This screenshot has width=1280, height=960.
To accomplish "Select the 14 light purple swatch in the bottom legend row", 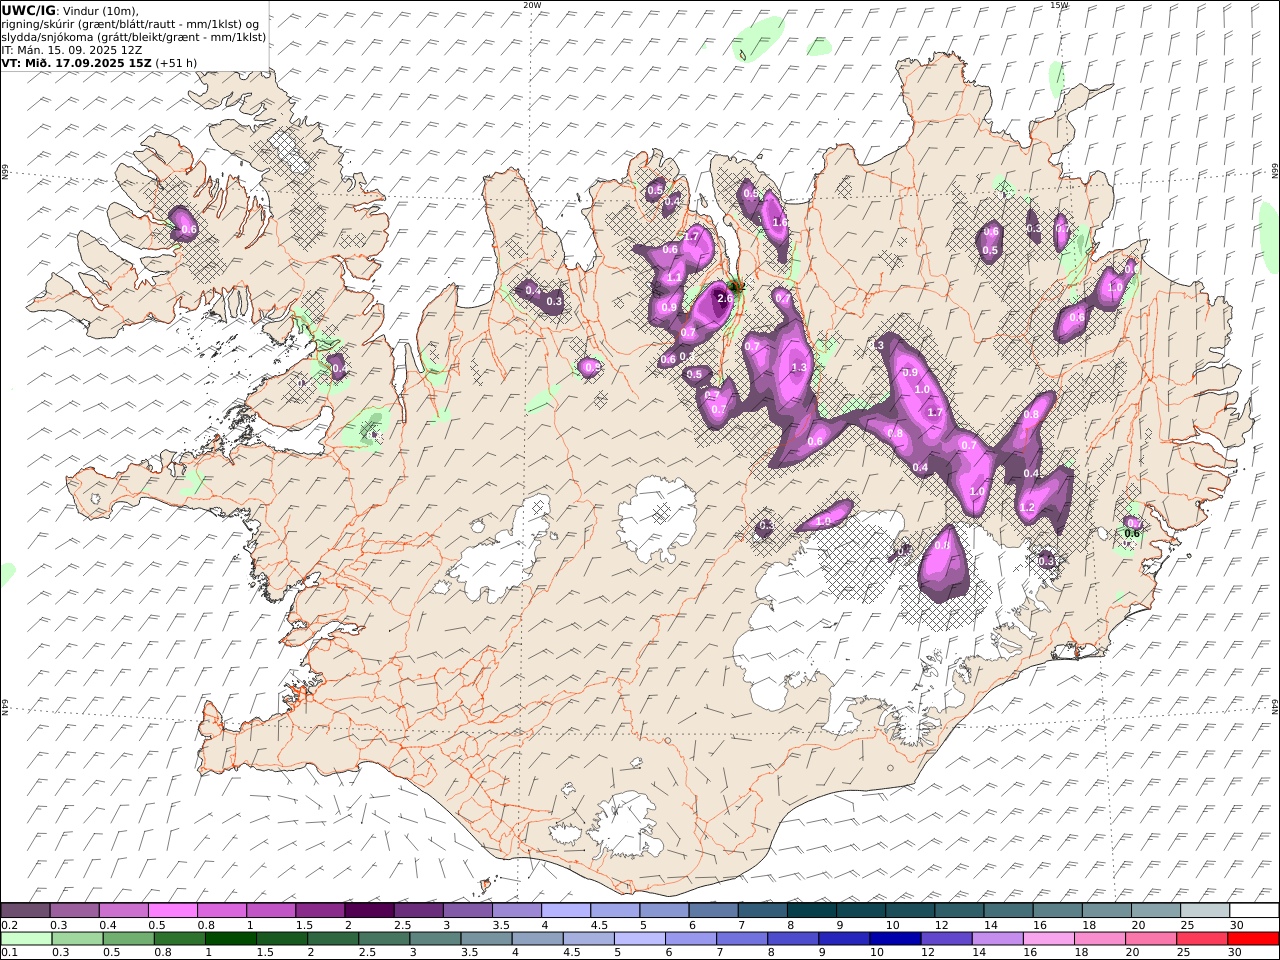I will [997, 939].
